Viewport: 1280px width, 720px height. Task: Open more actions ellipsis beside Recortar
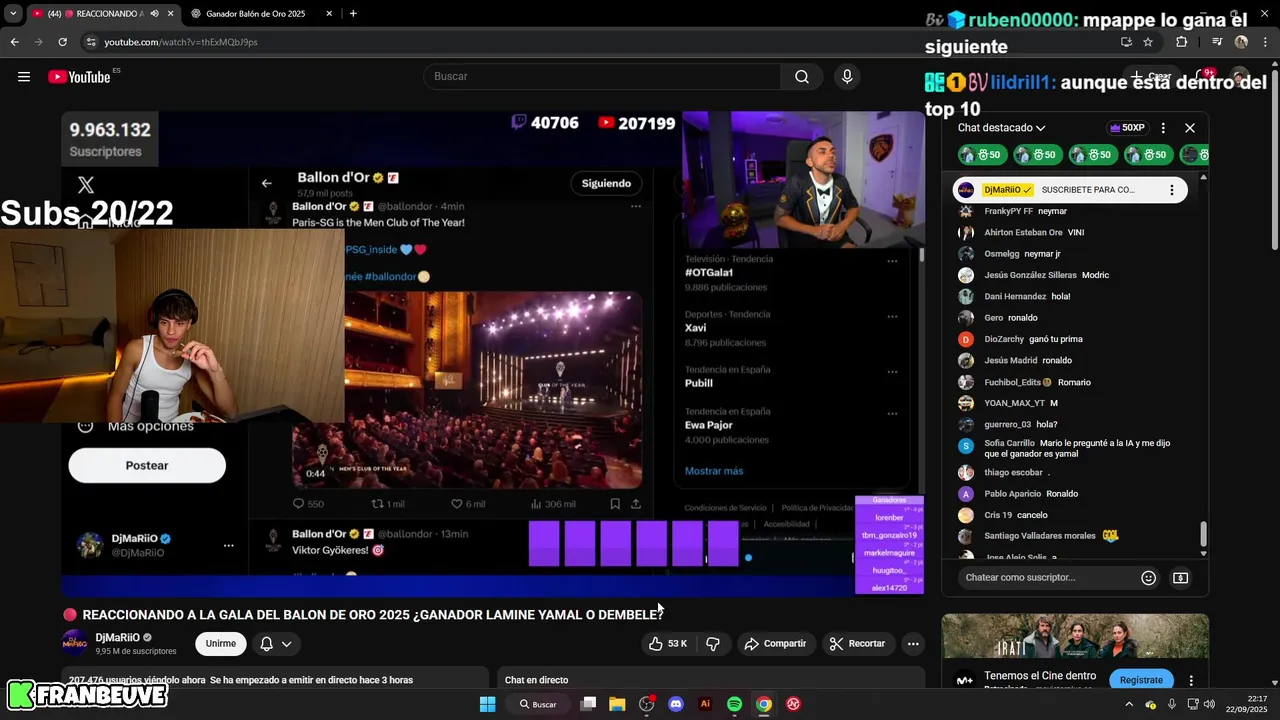(913, 644)
